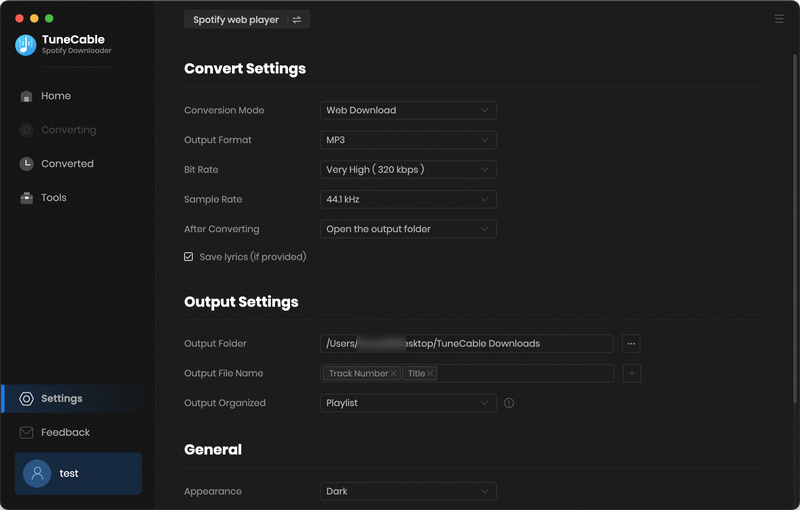Click the Tools toolbox icon
The height and width of the screenshot is (510, 800).
[x=27, y=198]
